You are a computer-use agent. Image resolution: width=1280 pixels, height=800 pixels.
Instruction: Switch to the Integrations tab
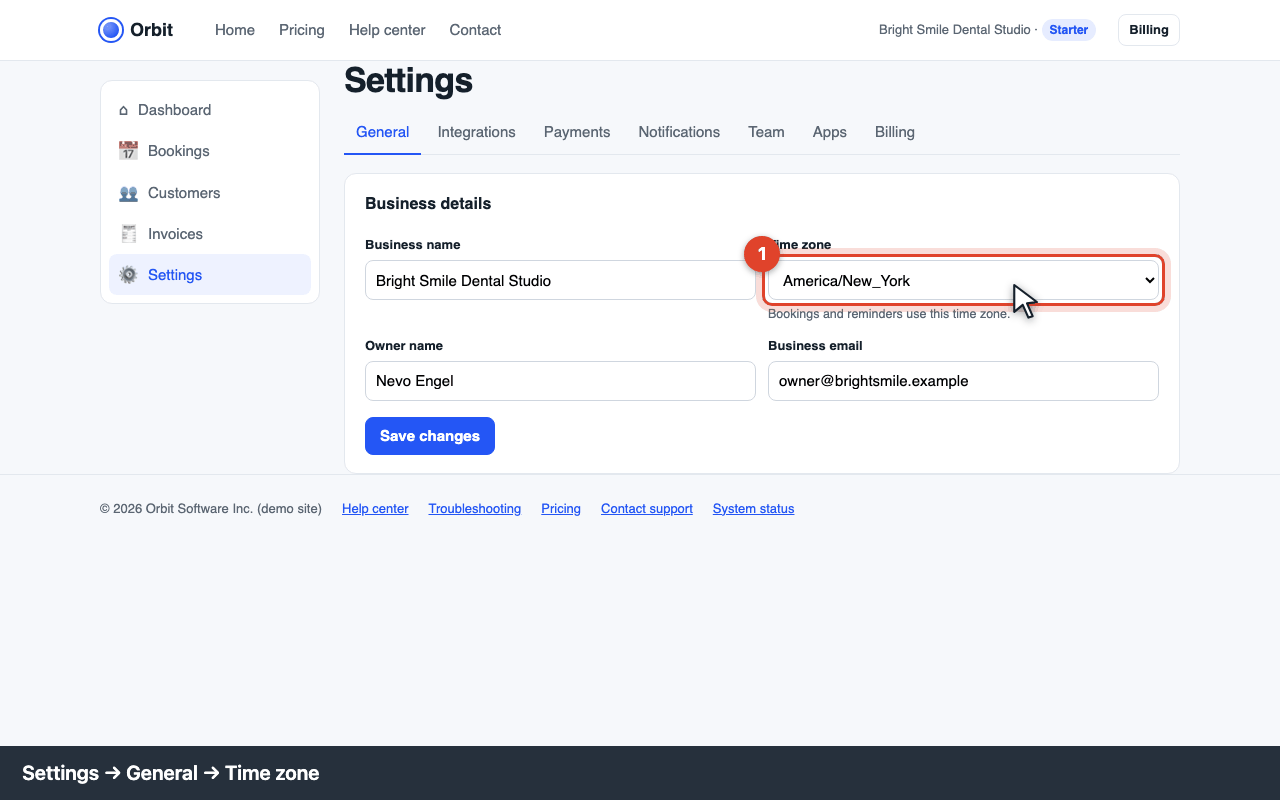pyautogui.click(x=476, y=132)
